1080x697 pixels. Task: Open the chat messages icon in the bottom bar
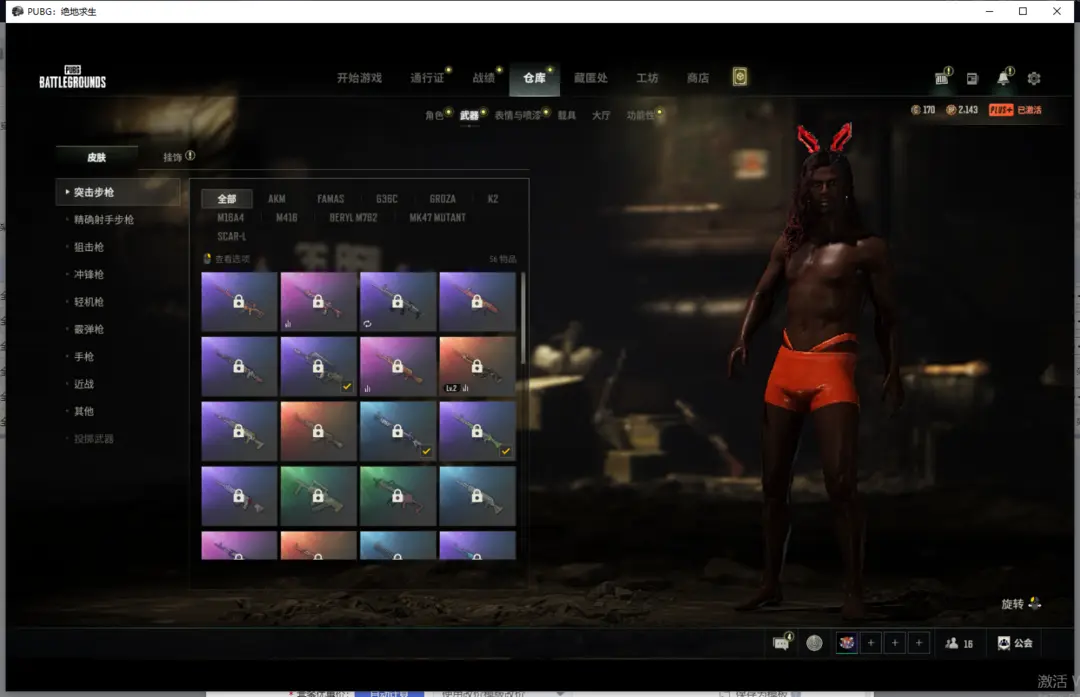781,643
